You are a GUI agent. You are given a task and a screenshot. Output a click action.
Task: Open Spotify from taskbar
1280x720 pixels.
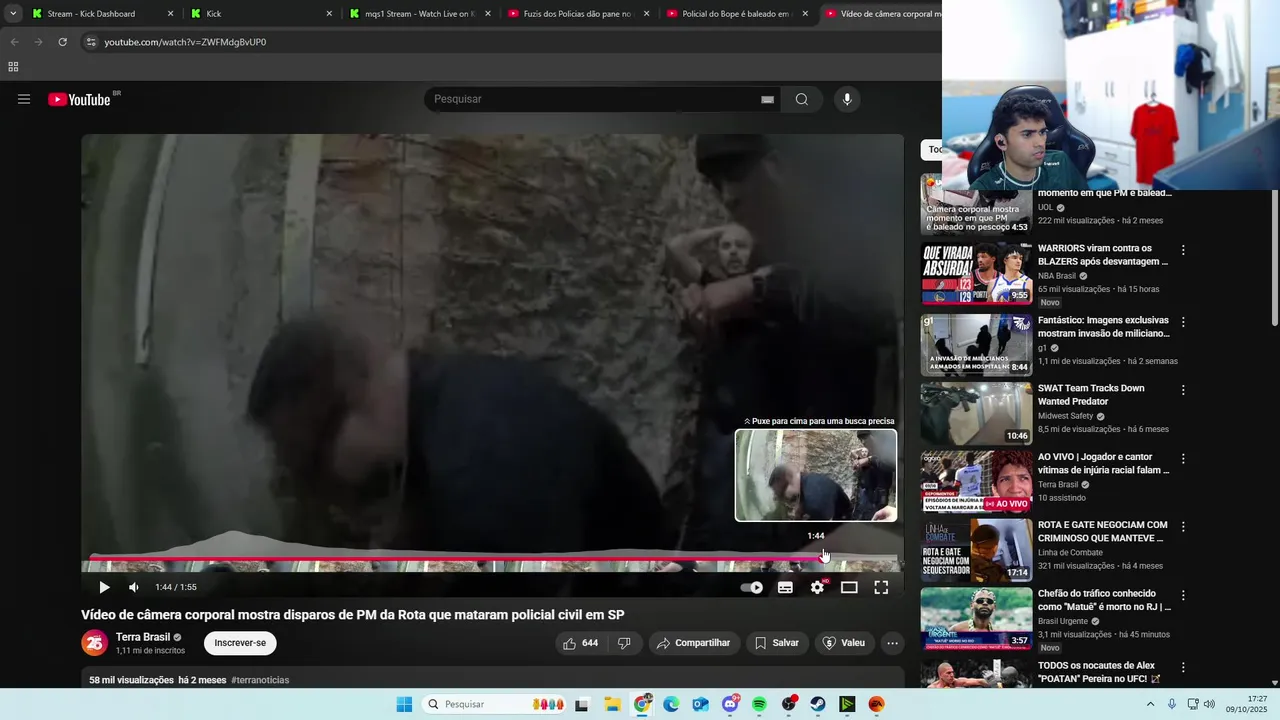[759, 704]
